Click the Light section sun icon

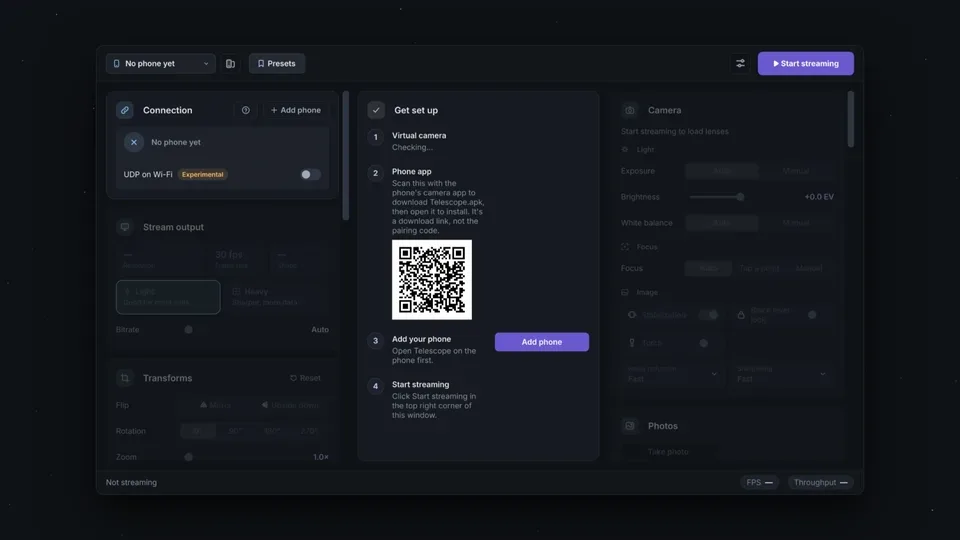click(x=624, y=149)
